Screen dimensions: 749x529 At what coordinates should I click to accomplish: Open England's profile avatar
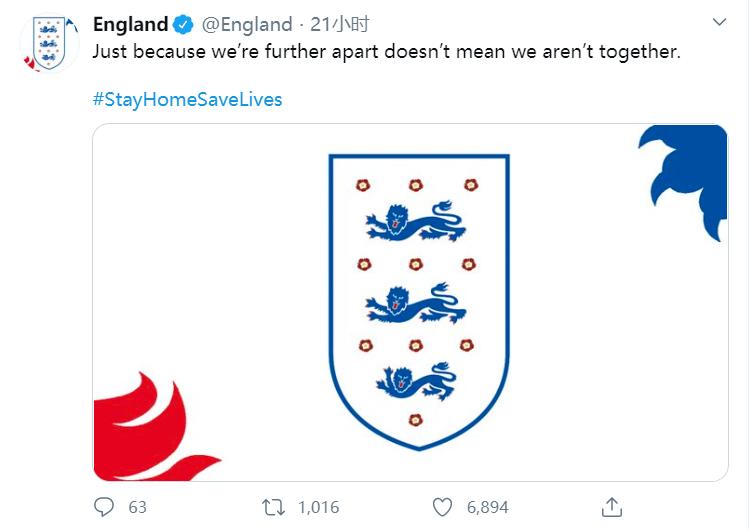point(46,42)
